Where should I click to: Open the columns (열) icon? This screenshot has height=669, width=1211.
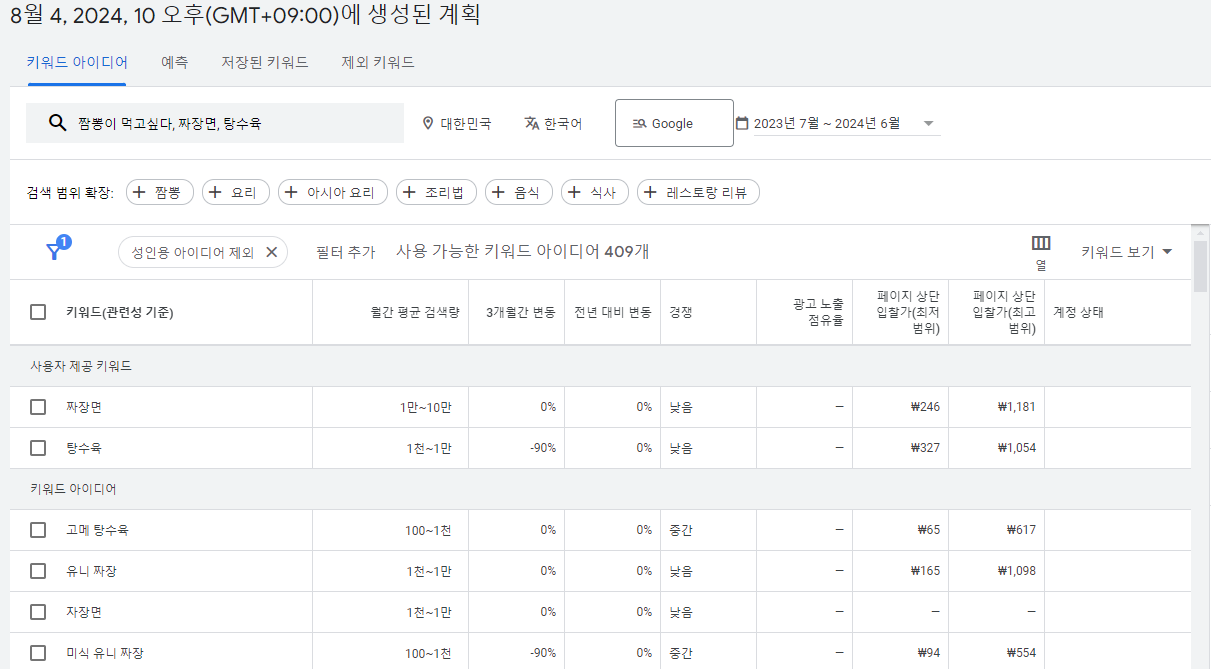point(1041,244)
